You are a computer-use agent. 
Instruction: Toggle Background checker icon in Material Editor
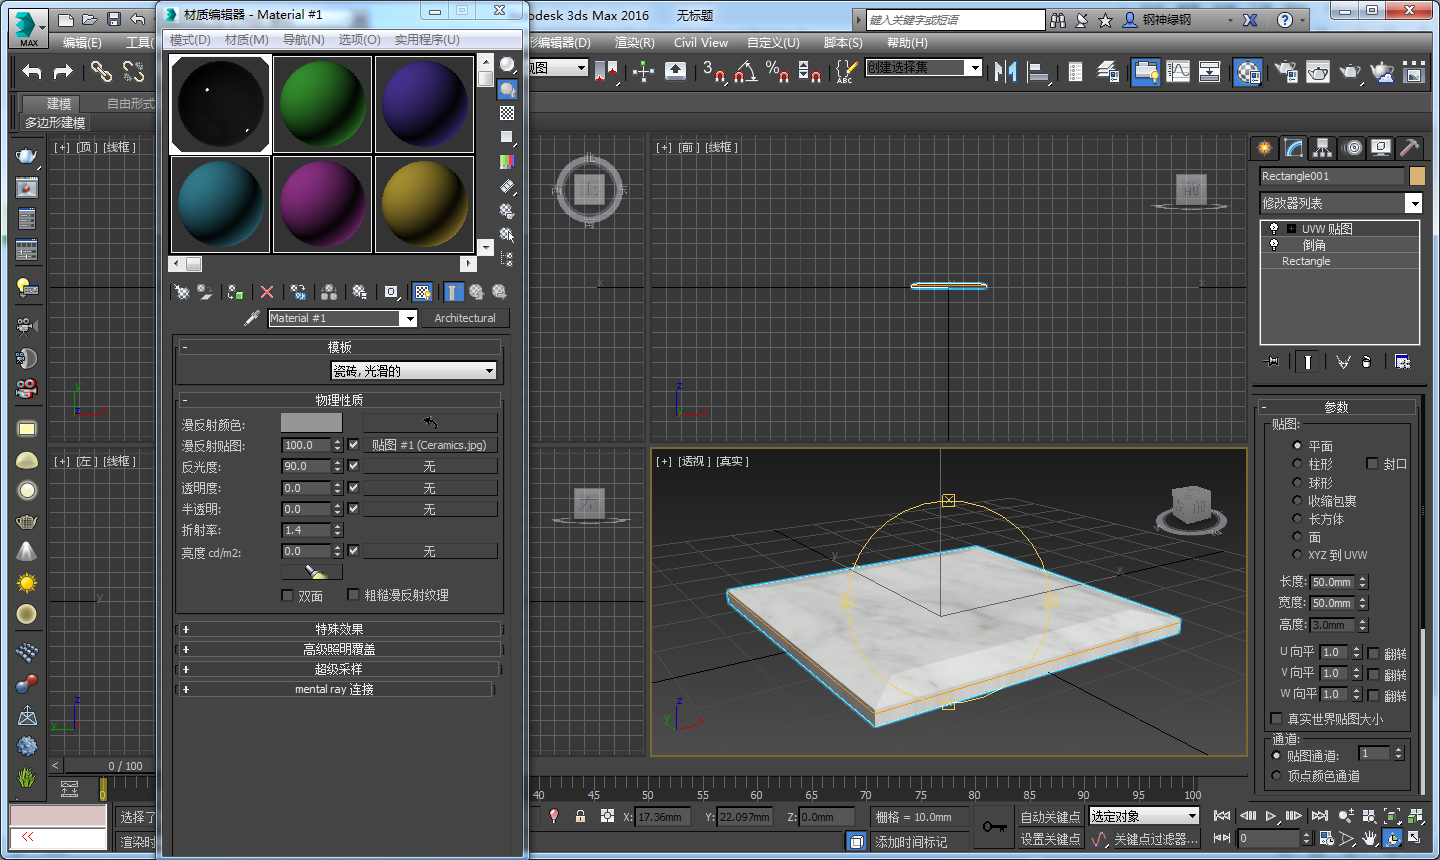click(507, 113)
